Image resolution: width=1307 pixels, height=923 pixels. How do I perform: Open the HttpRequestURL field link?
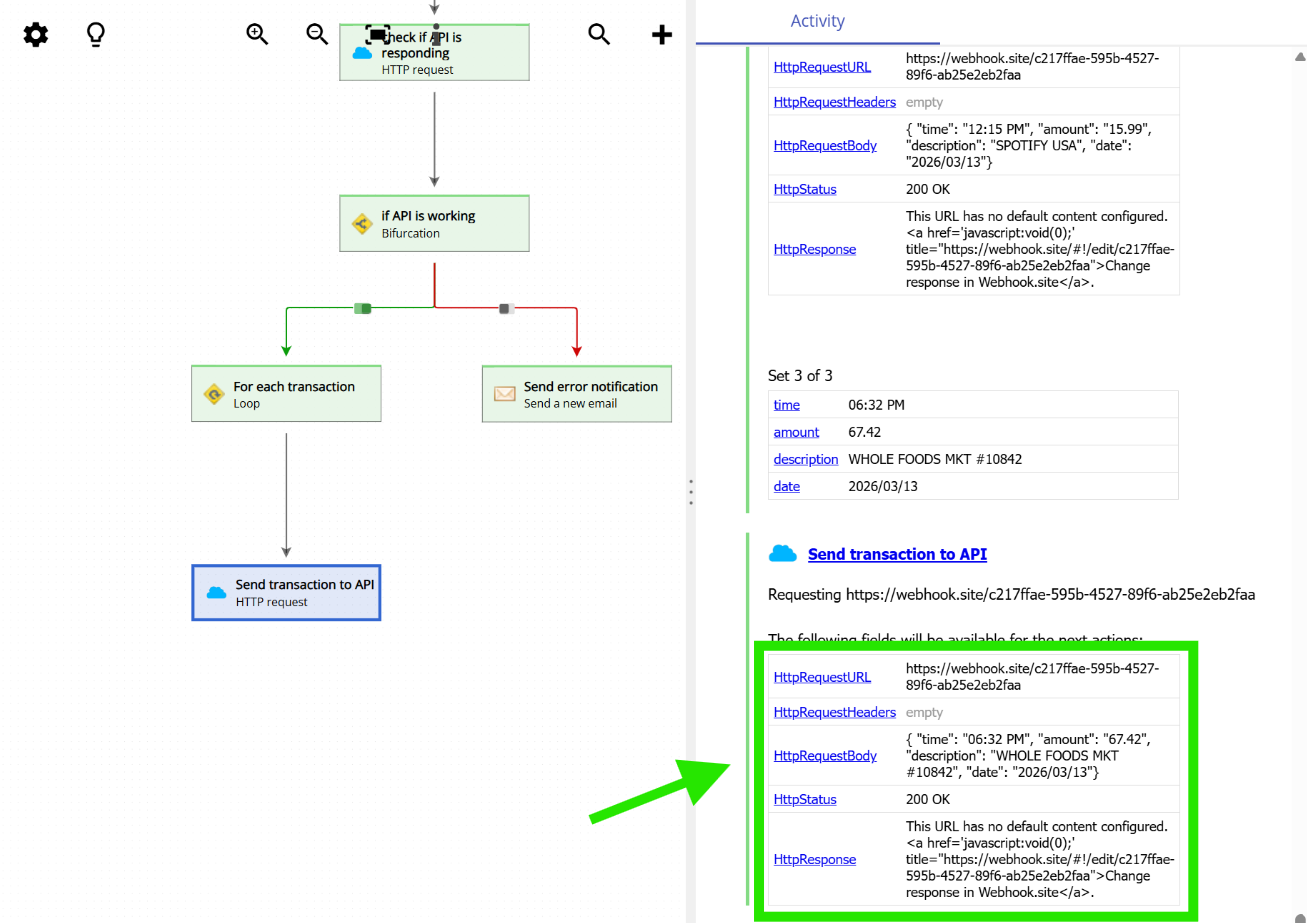(822, 677)
